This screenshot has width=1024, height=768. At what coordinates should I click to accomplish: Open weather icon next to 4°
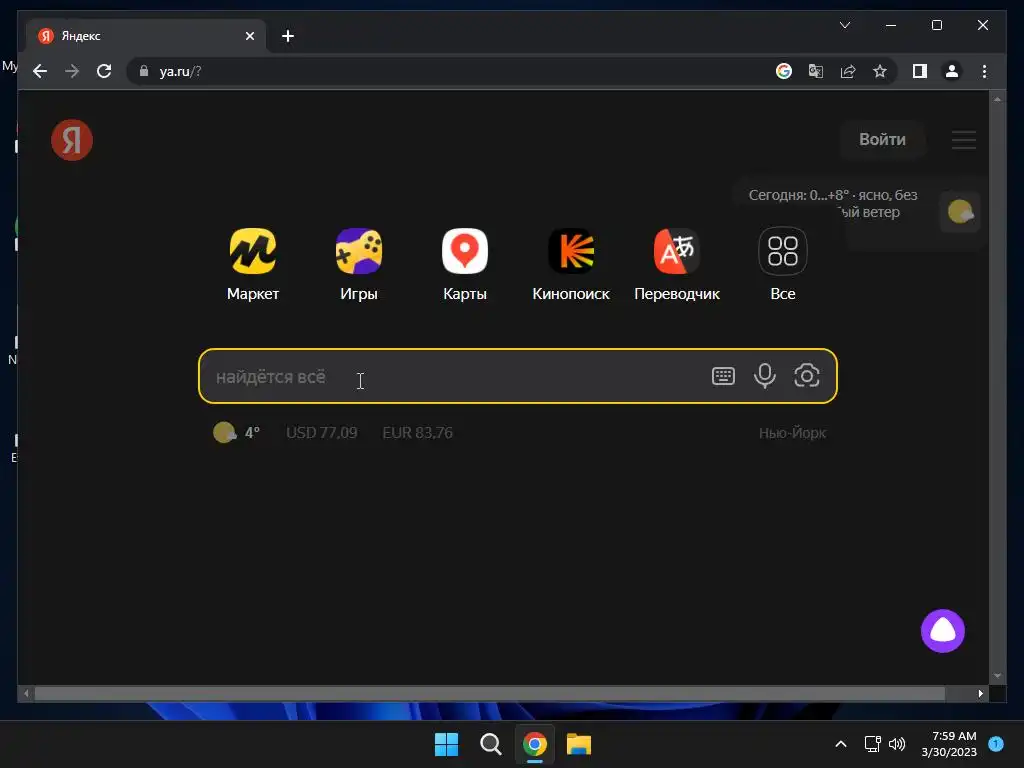pyautogui.click(x=224, y=432)
